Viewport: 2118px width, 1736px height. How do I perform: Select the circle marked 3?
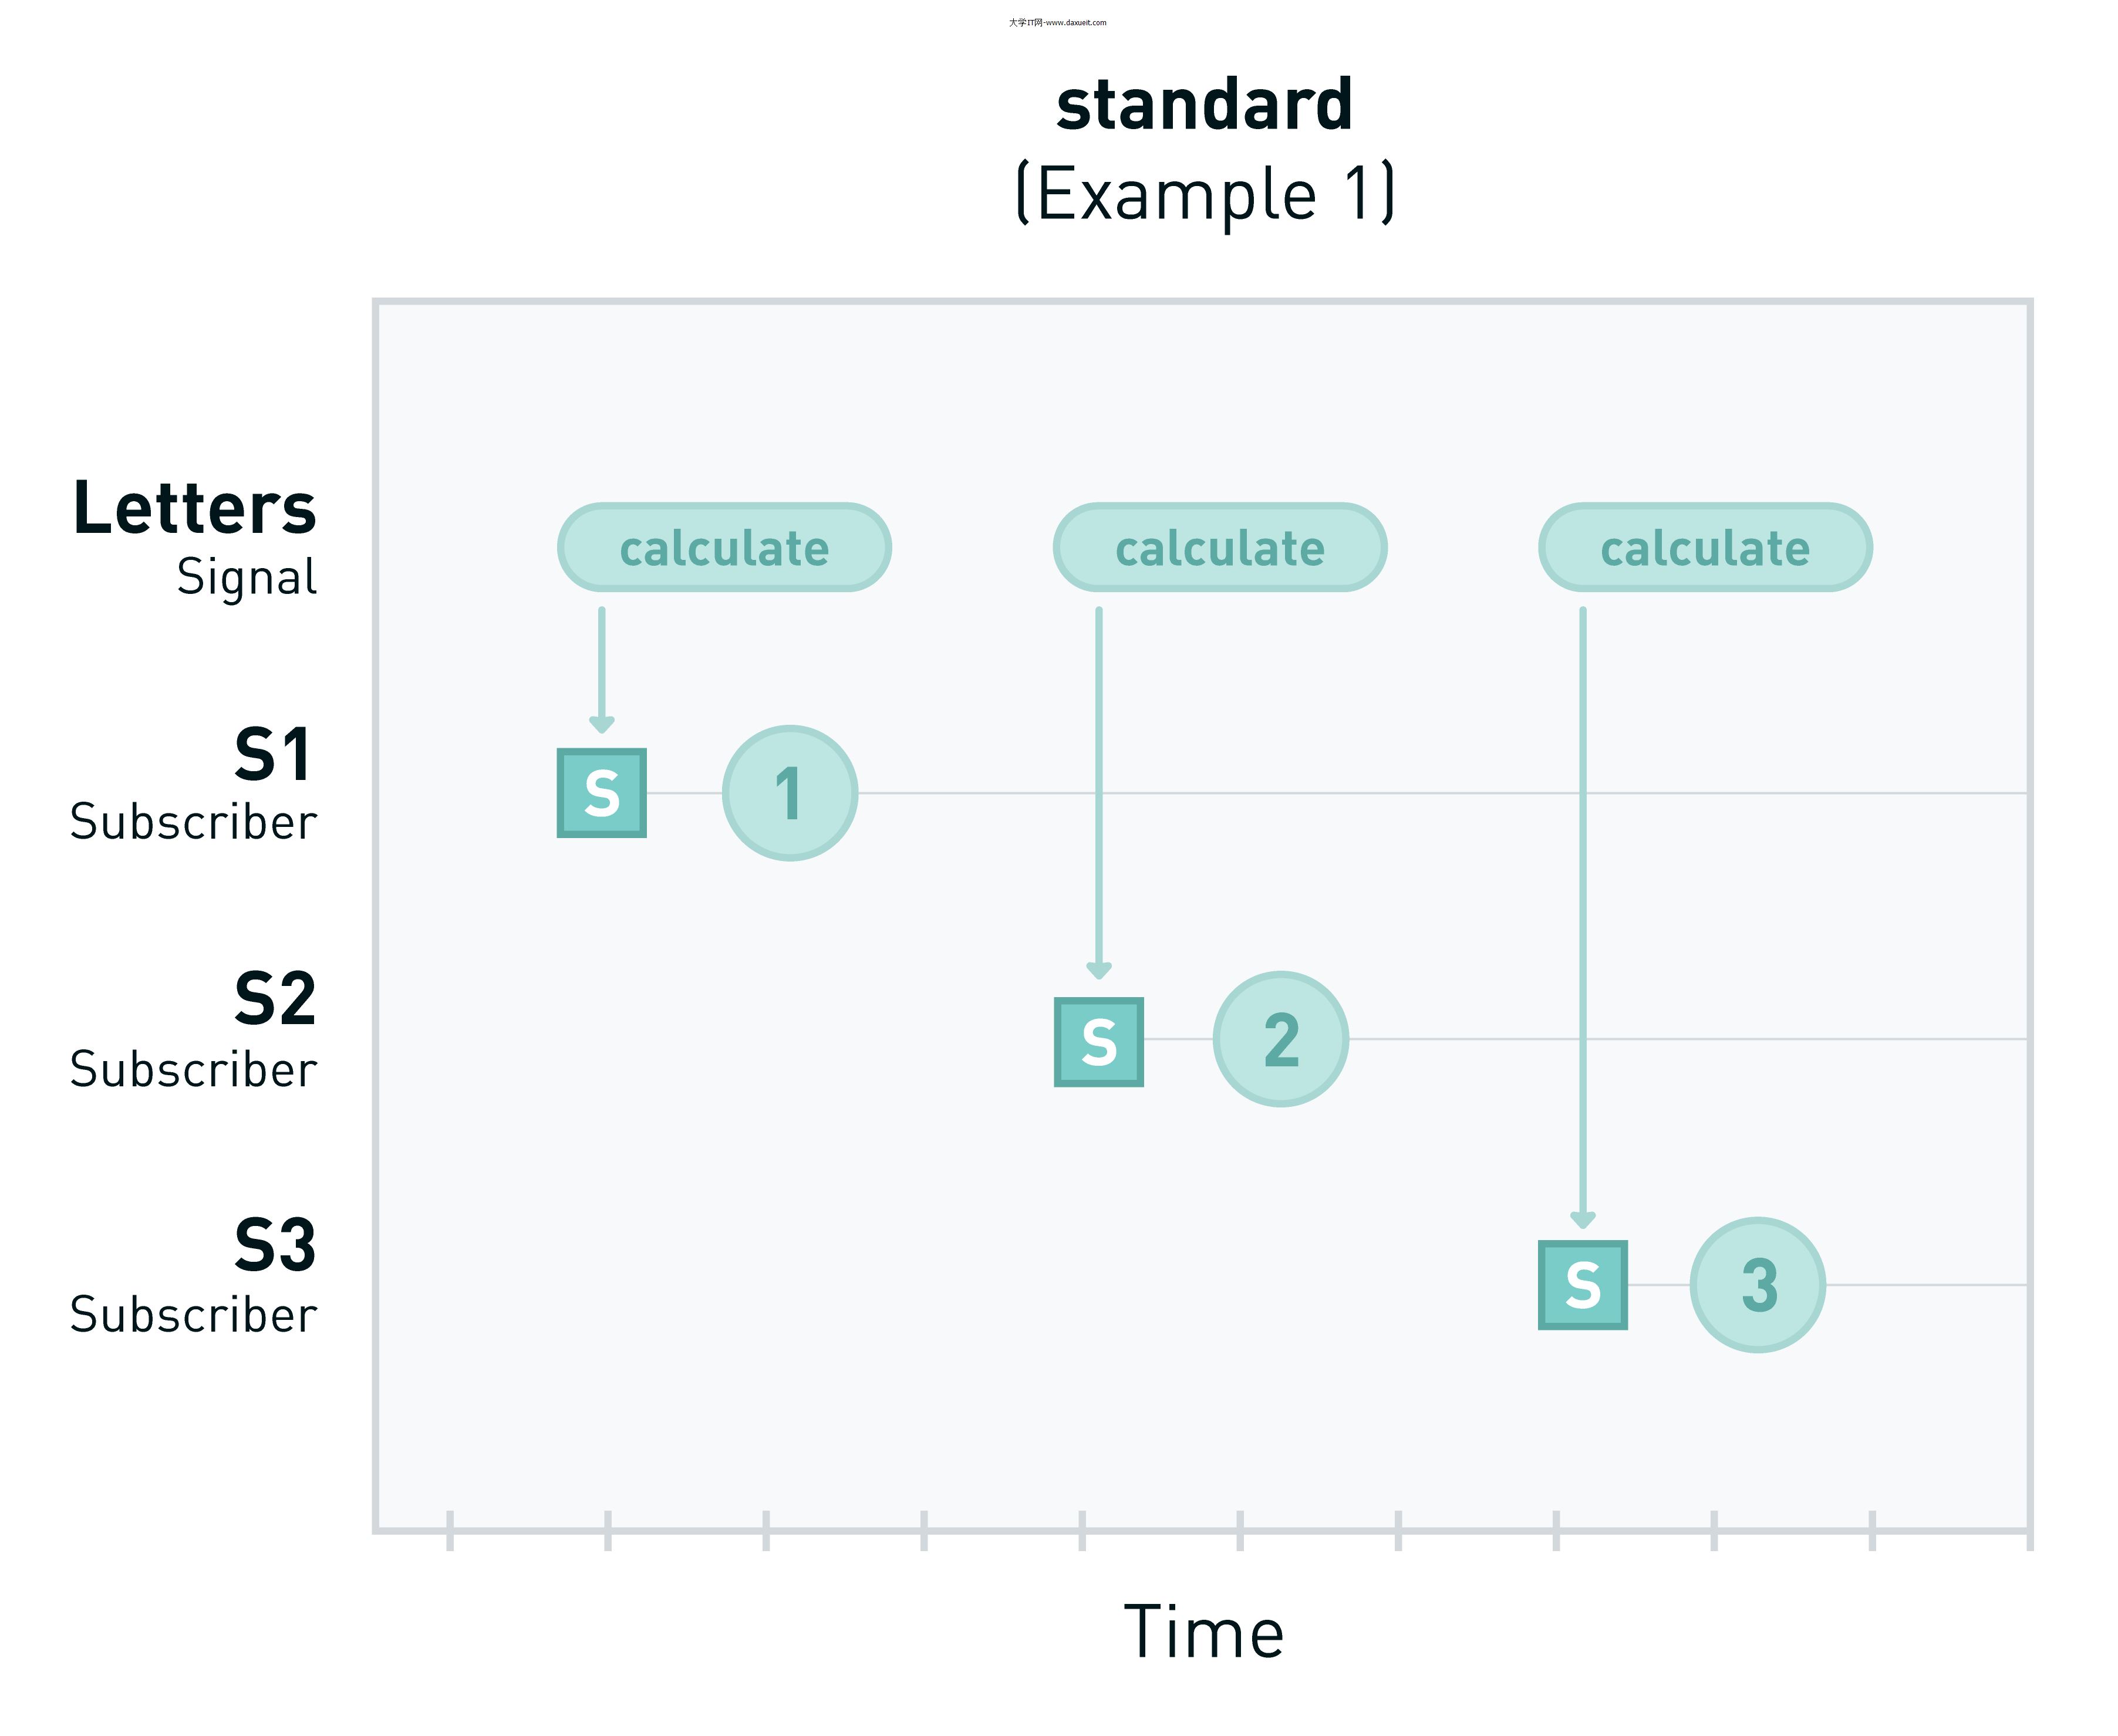click(x=1758, y=1285)
